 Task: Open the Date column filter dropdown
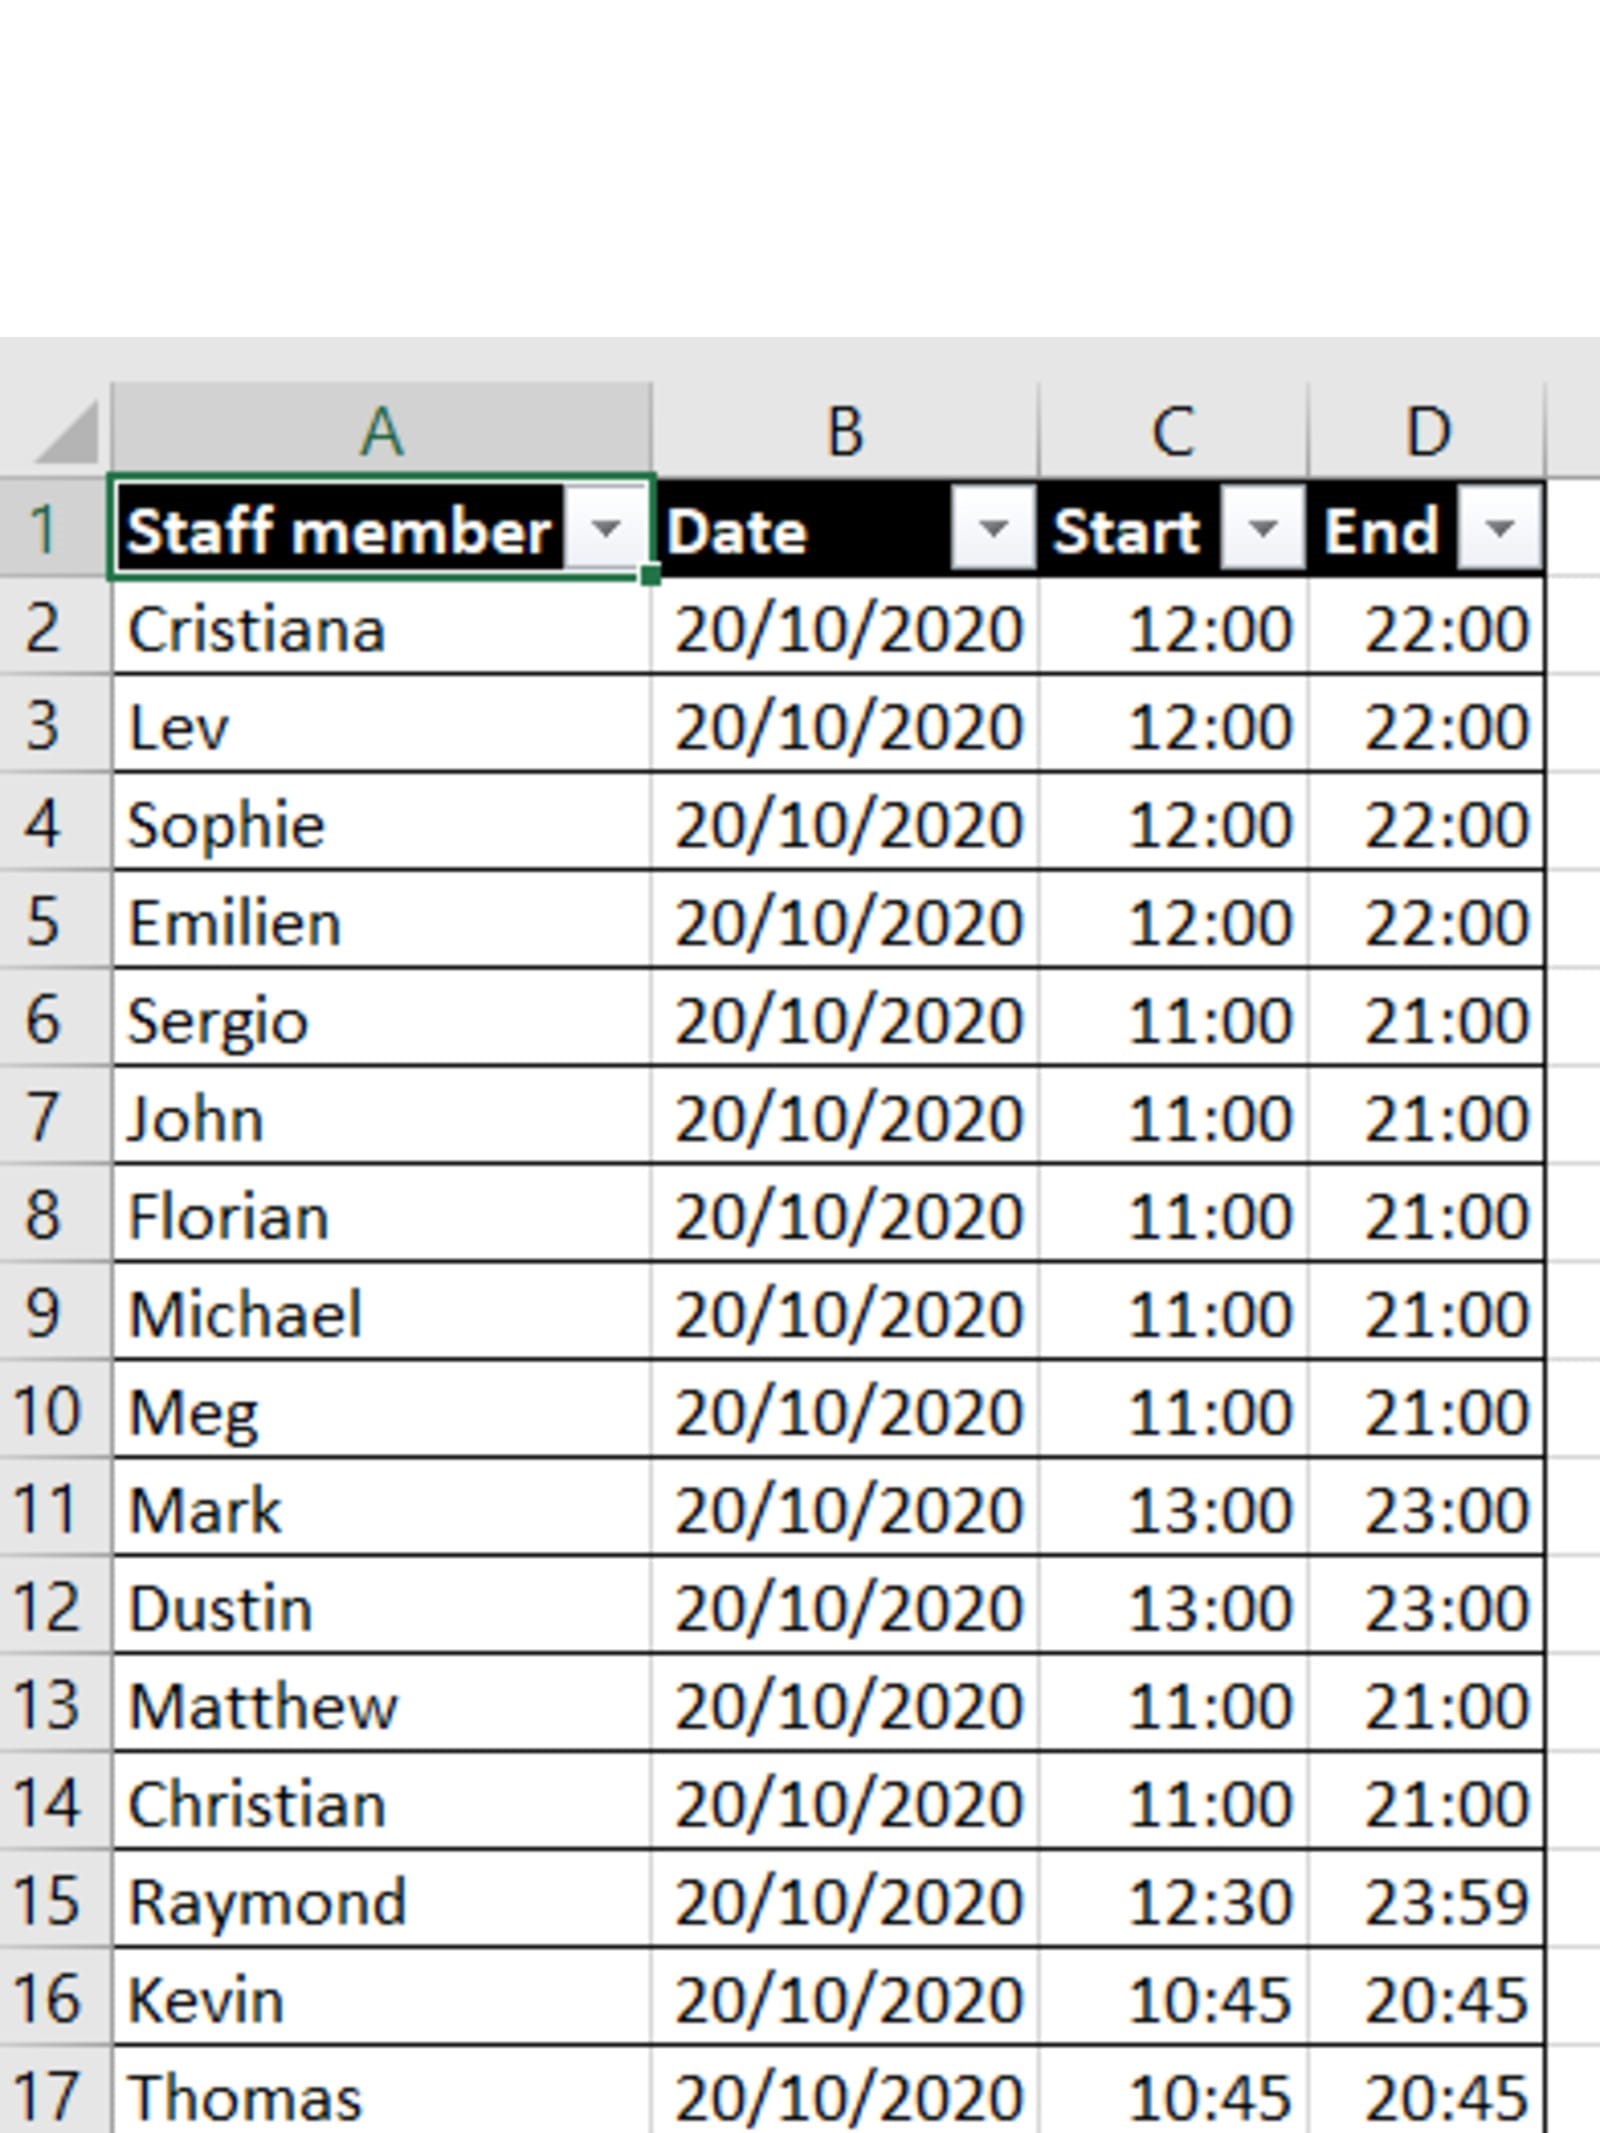click(992, 528)
